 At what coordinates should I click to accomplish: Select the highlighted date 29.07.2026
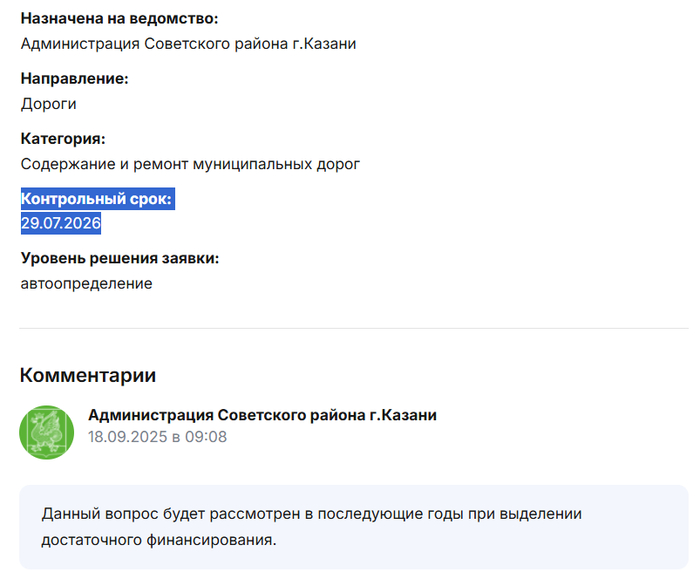(61, 224)
